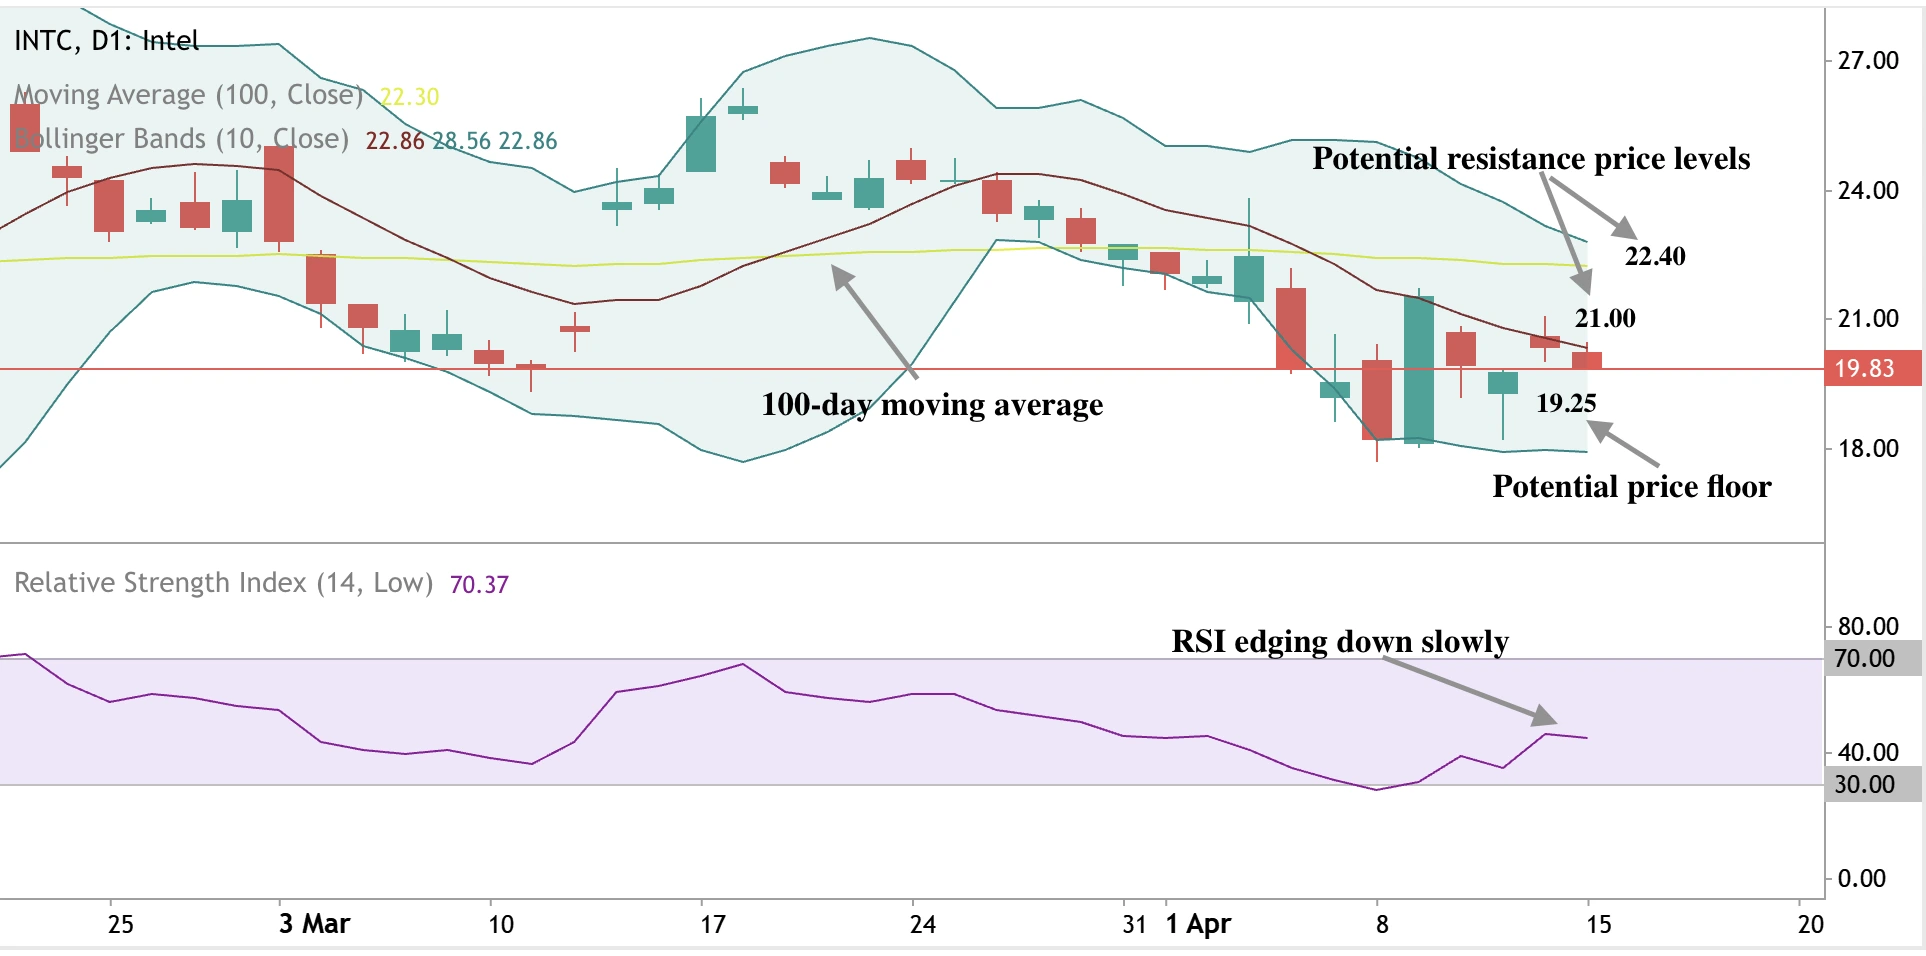Click the '17' date label on time axis
The height and width of the screenshot is (956, 1926).
(x=712, y=924)
